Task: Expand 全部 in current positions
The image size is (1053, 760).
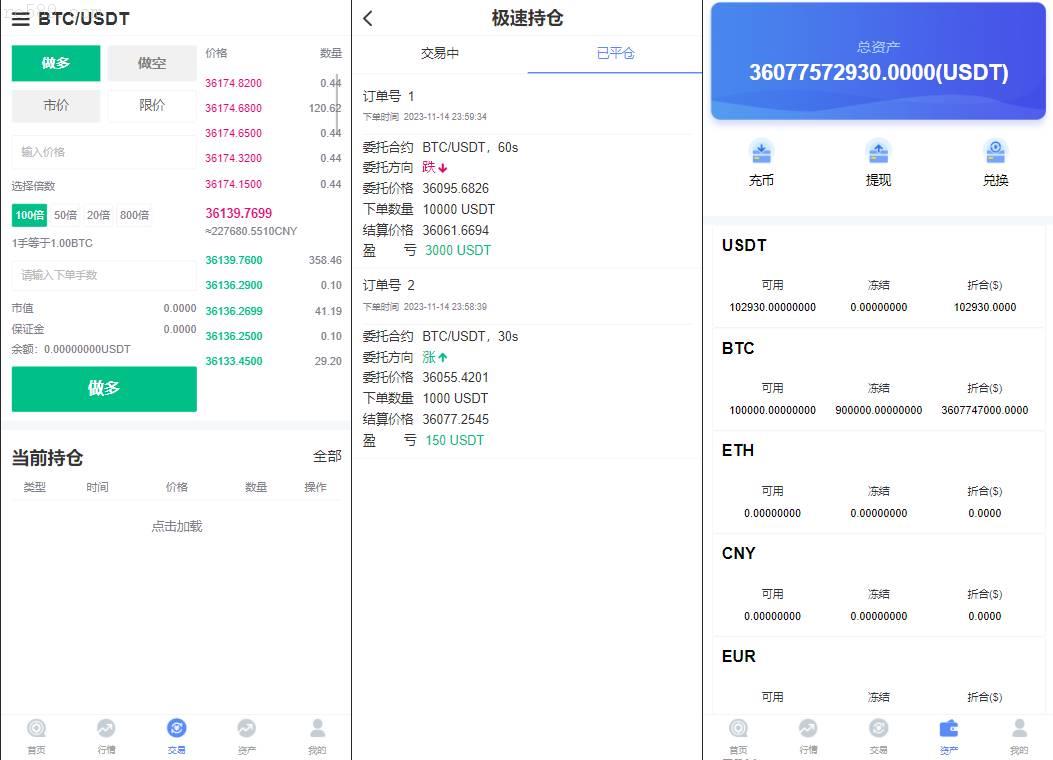Action: point(327,457)
